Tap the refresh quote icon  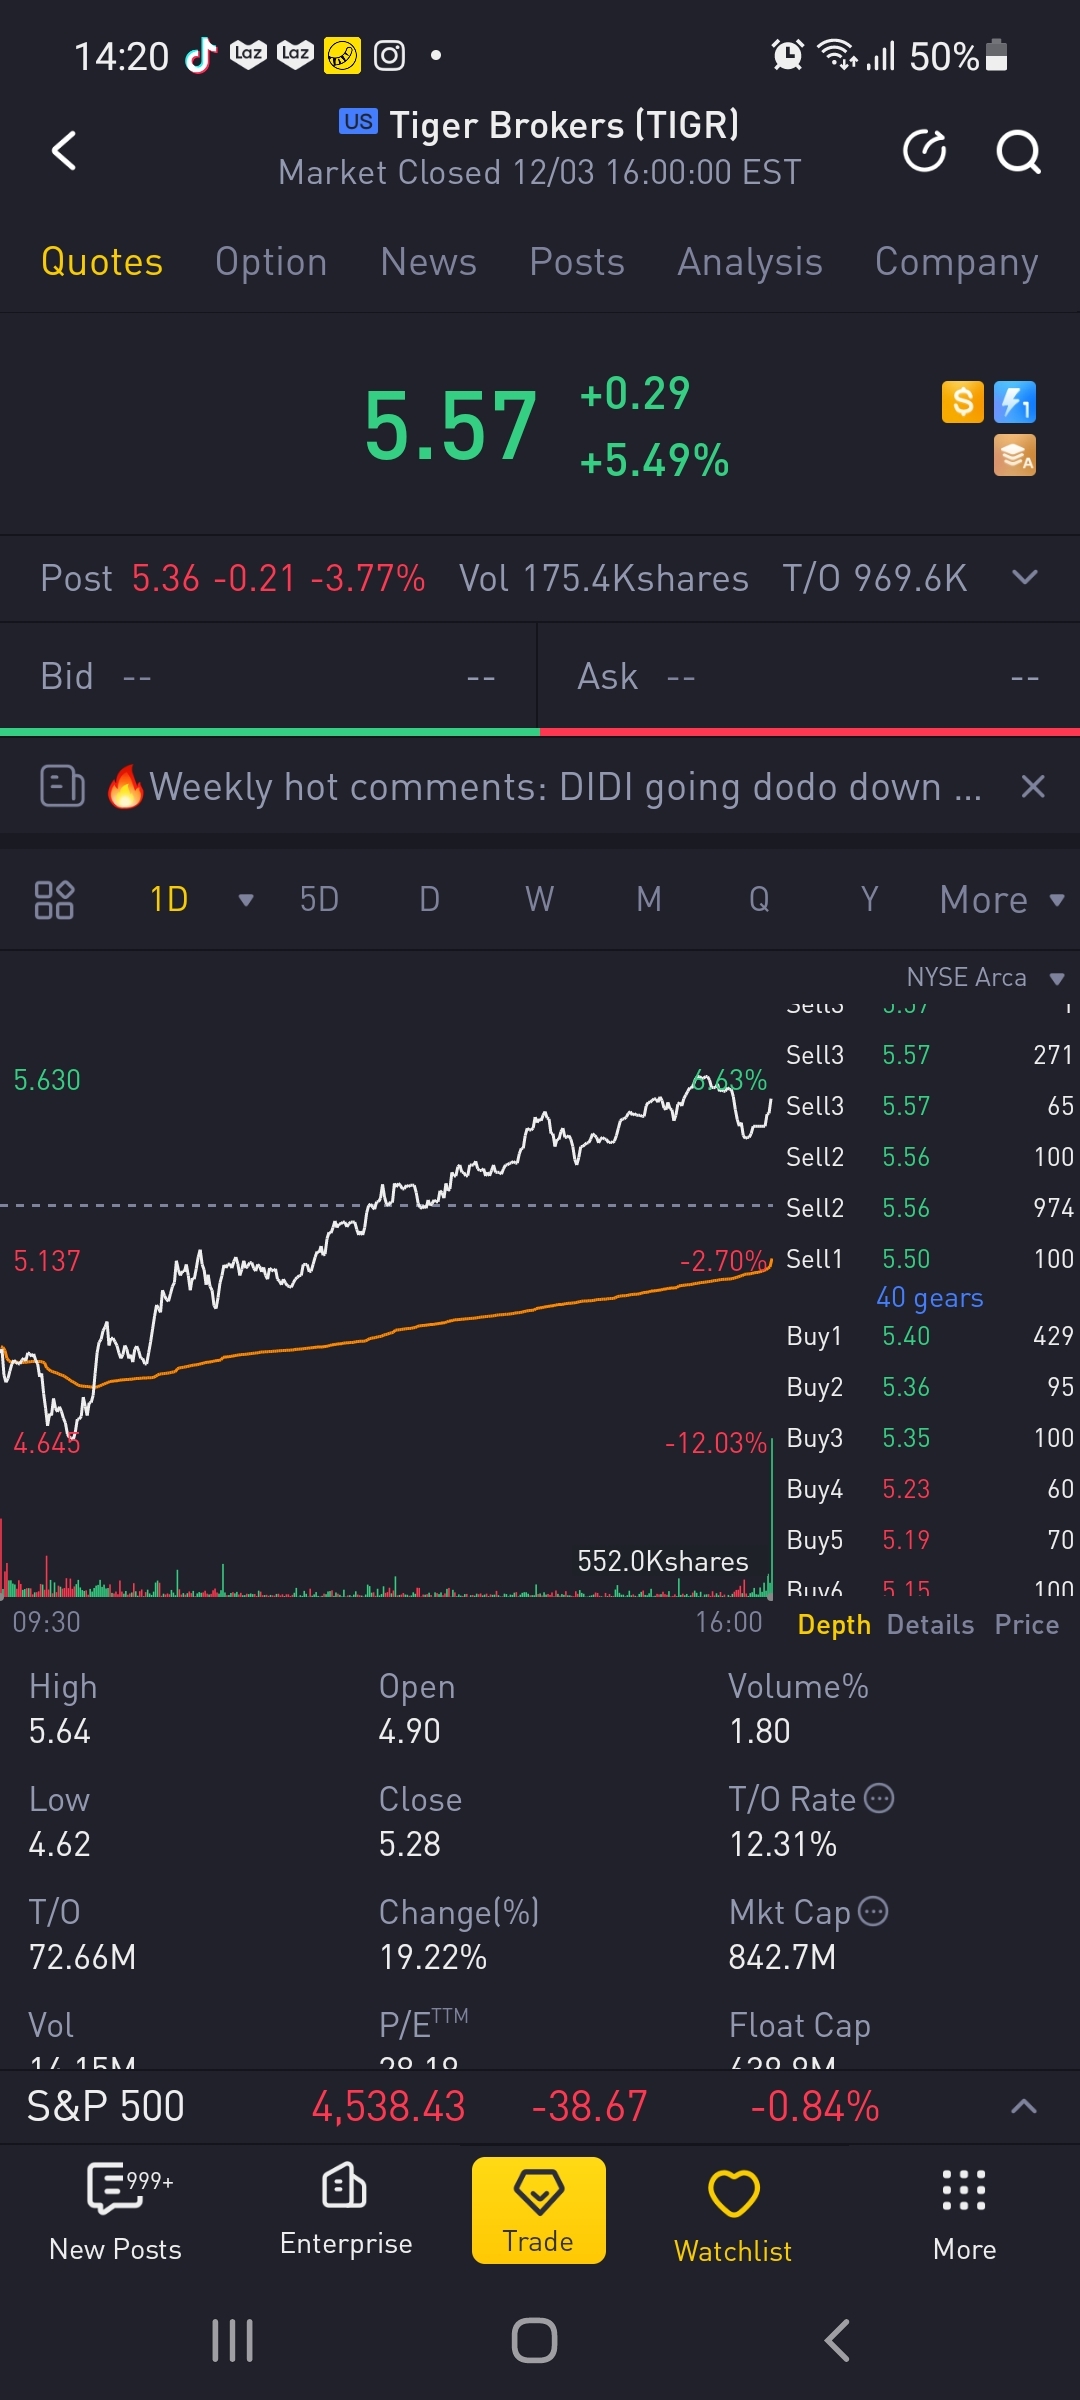(924, 151)
